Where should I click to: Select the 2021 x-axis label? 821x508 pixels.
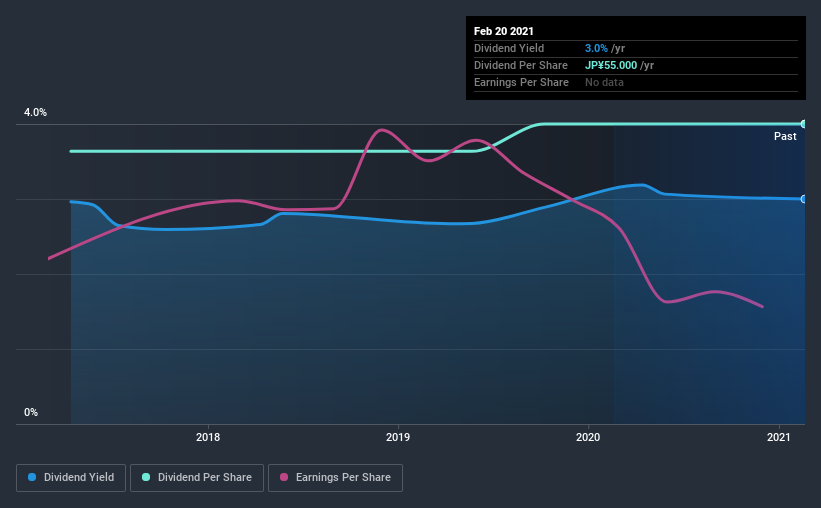pyautogui.click(x=779, y=437)
